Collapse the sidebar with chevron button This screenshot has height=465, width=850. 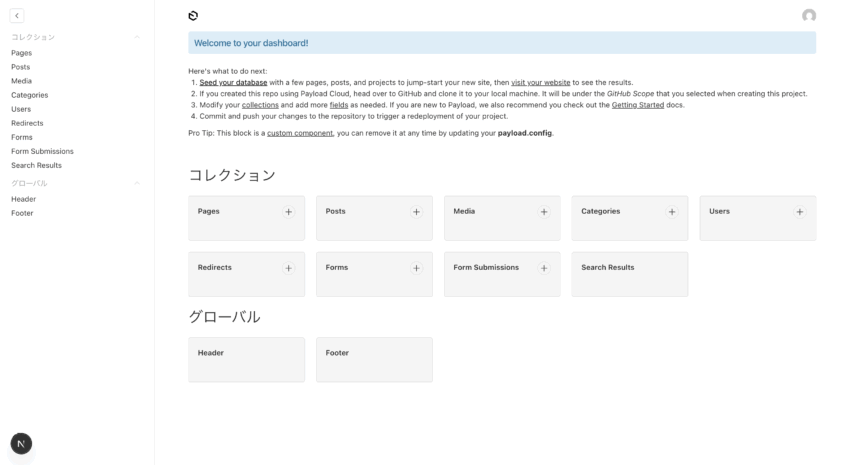pos(17,15)
